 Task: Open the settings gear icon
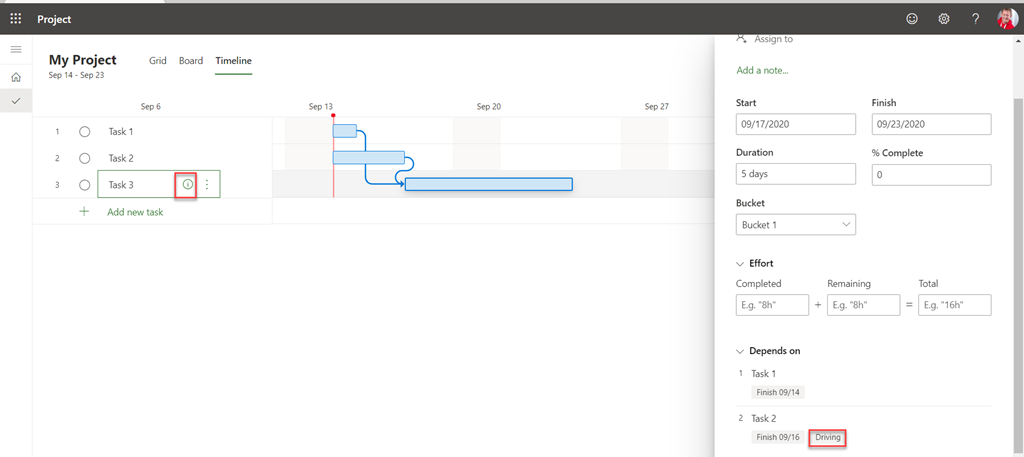[944, 19]
